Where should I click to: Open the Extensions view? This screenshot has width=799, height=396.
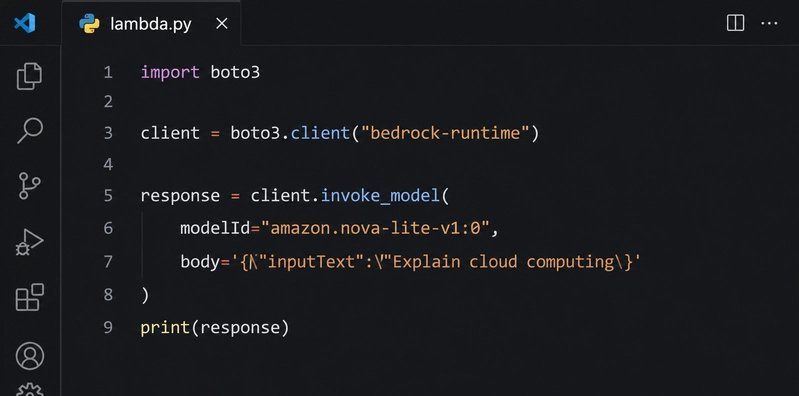coord(30,297)
